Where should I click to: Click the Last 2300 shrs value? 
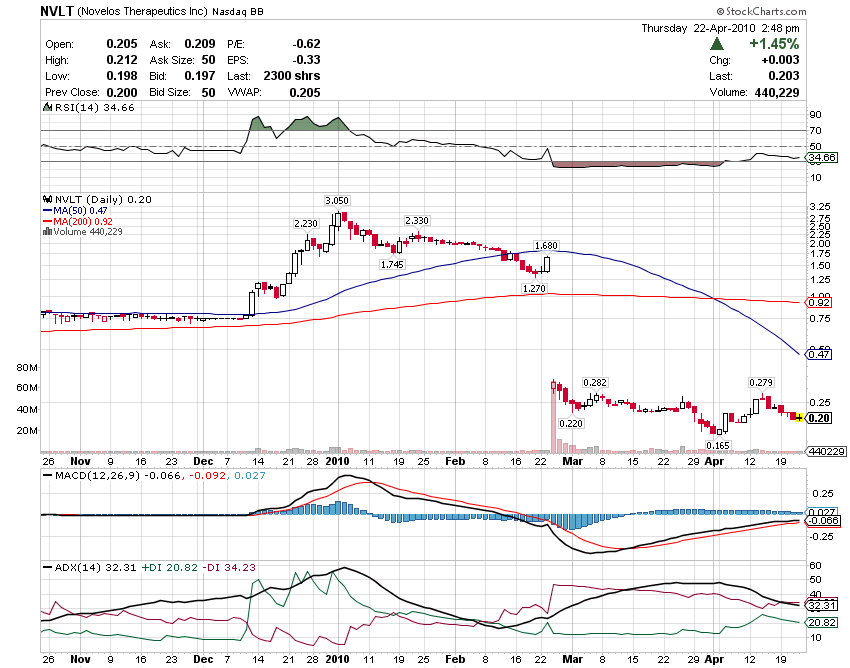(292, 76)
